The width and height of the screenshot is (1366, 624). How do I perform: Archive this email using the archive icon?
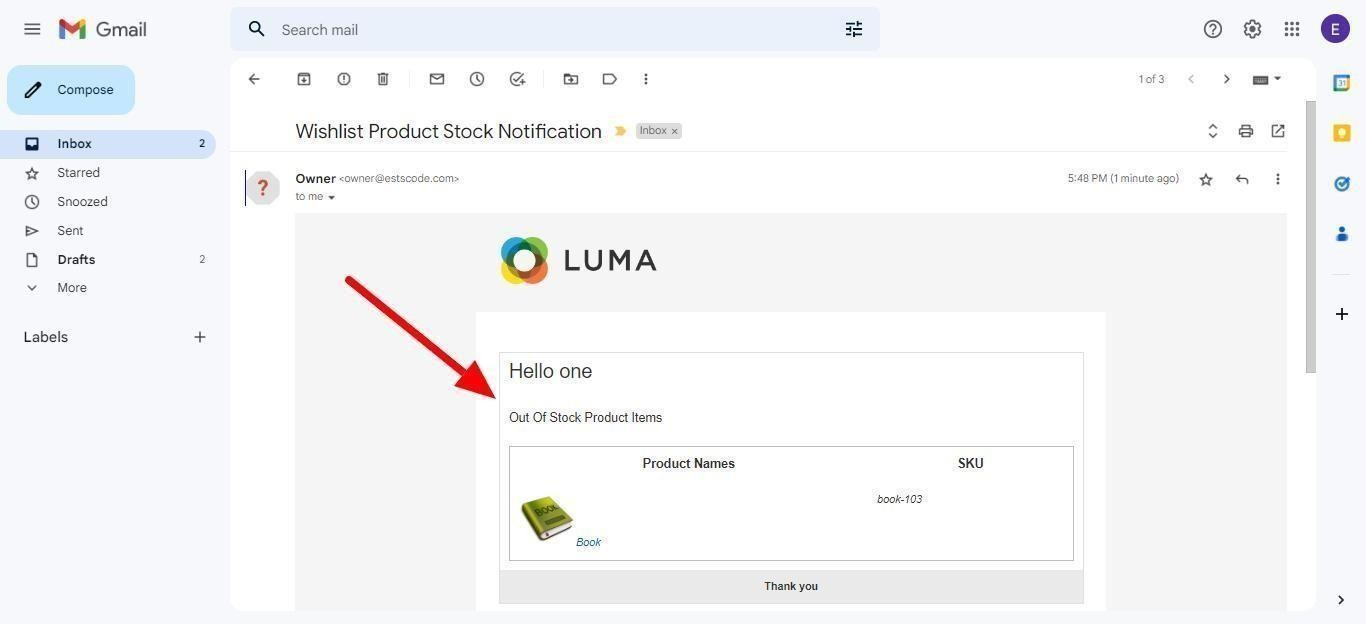pyautogui.click(x=304, y=79)
